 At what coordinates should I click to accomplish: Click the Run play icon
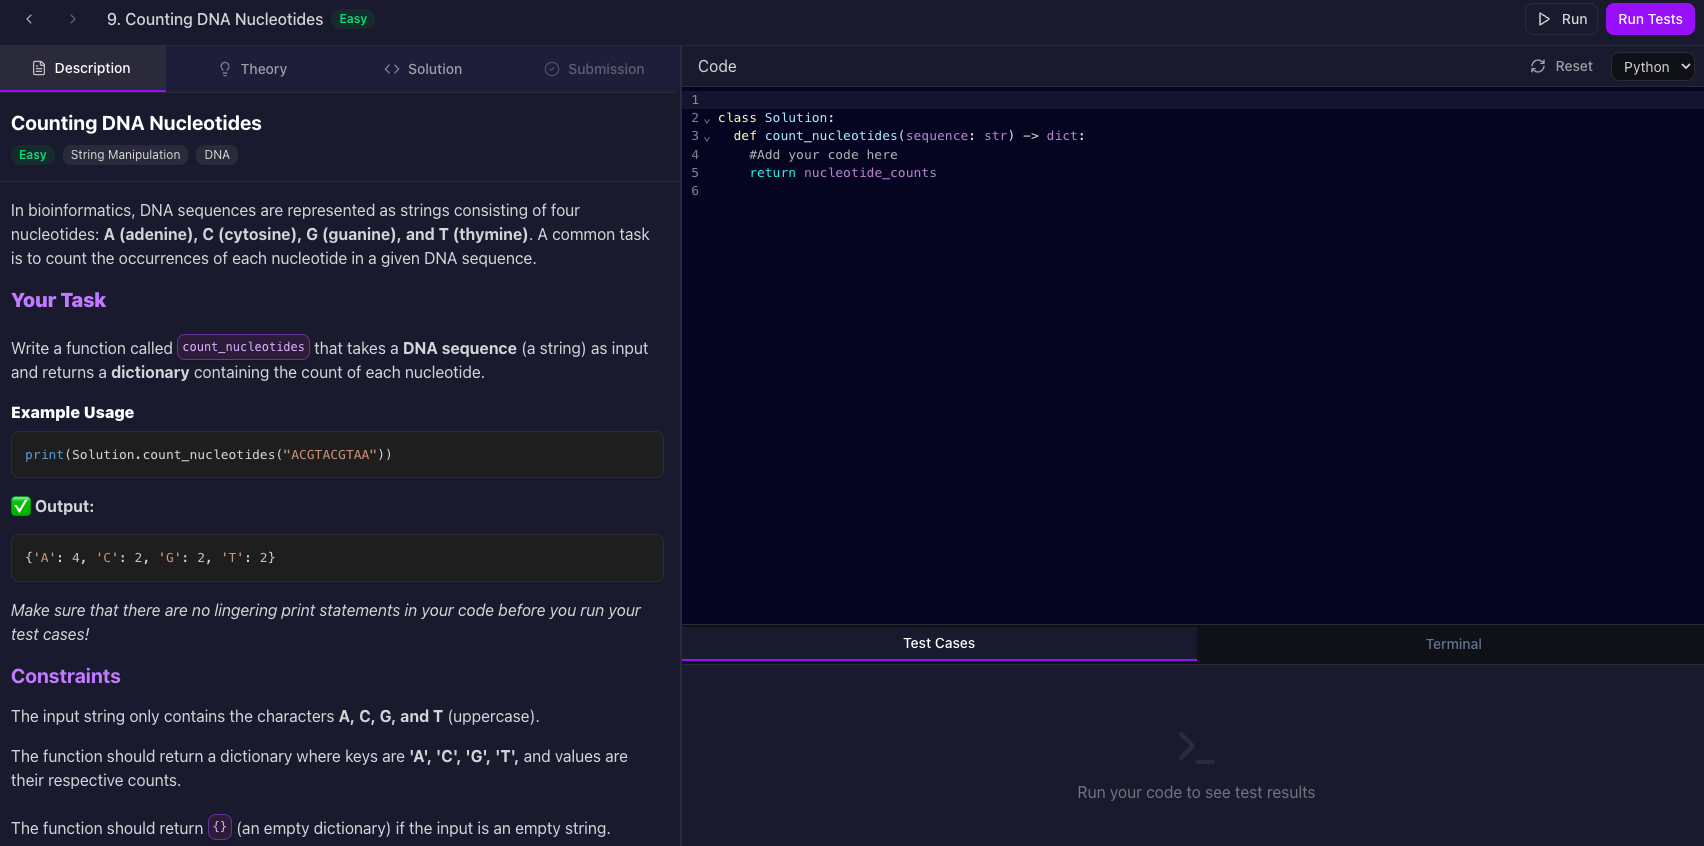point(1544,19)
